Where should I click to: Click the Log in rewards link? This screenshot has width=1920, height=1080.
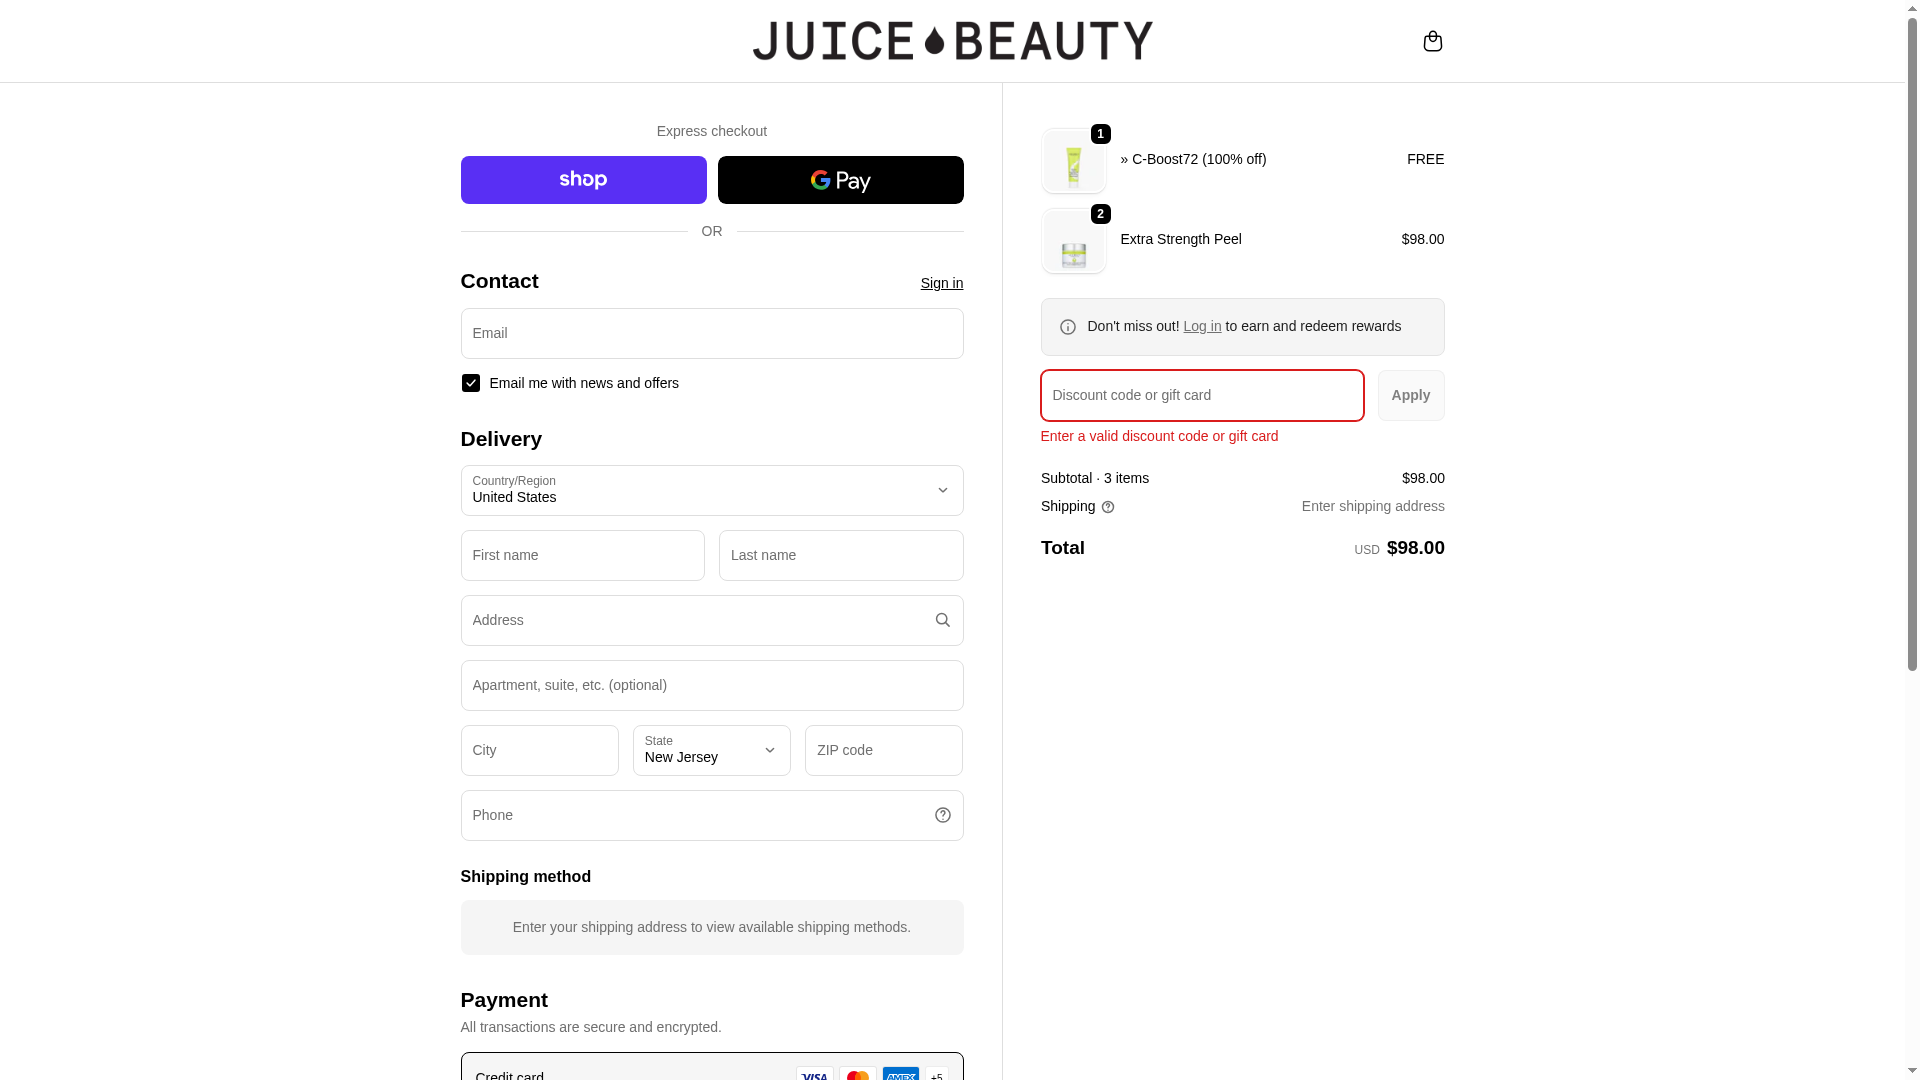pyautogui.click(x=1202, y=326)
